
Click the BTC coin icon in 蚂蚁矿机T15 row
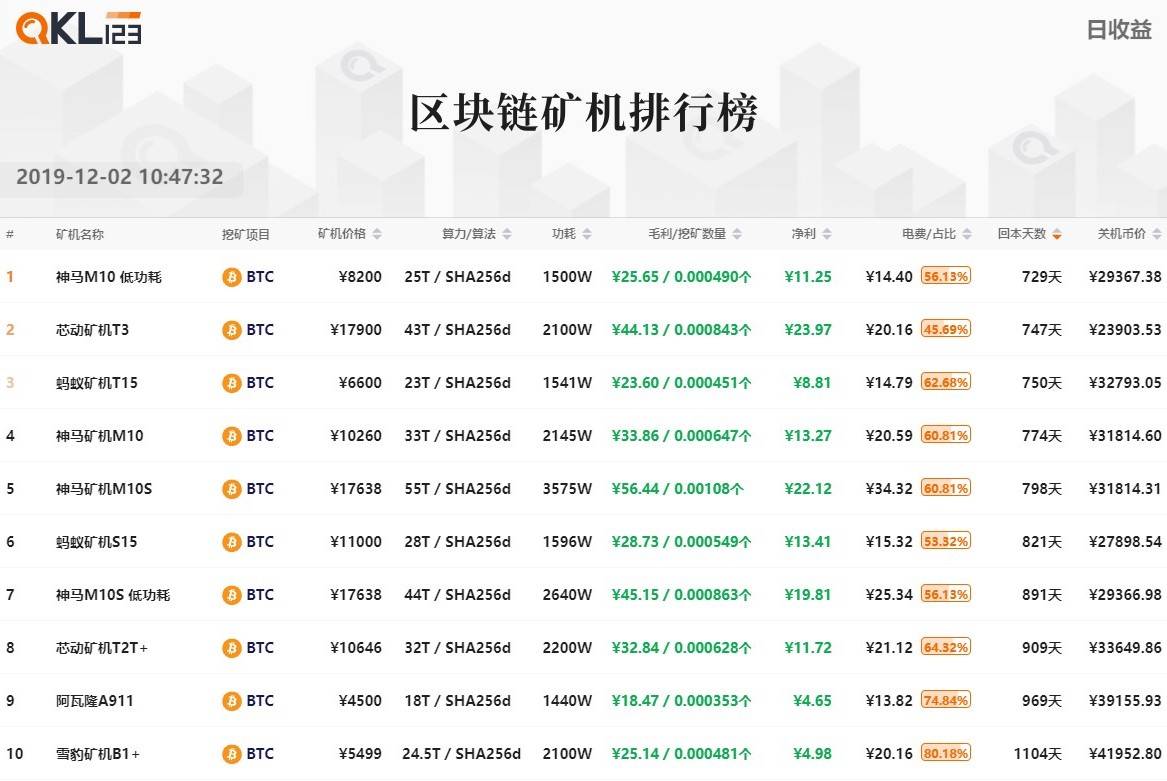pyautogui.click(x=231, y=383)
